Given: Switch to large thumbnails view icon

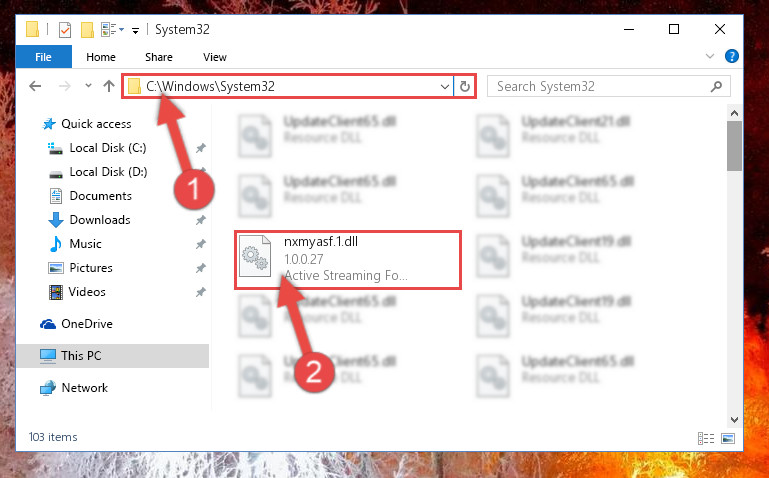Looking at the screenshot, I should (728, 438).
